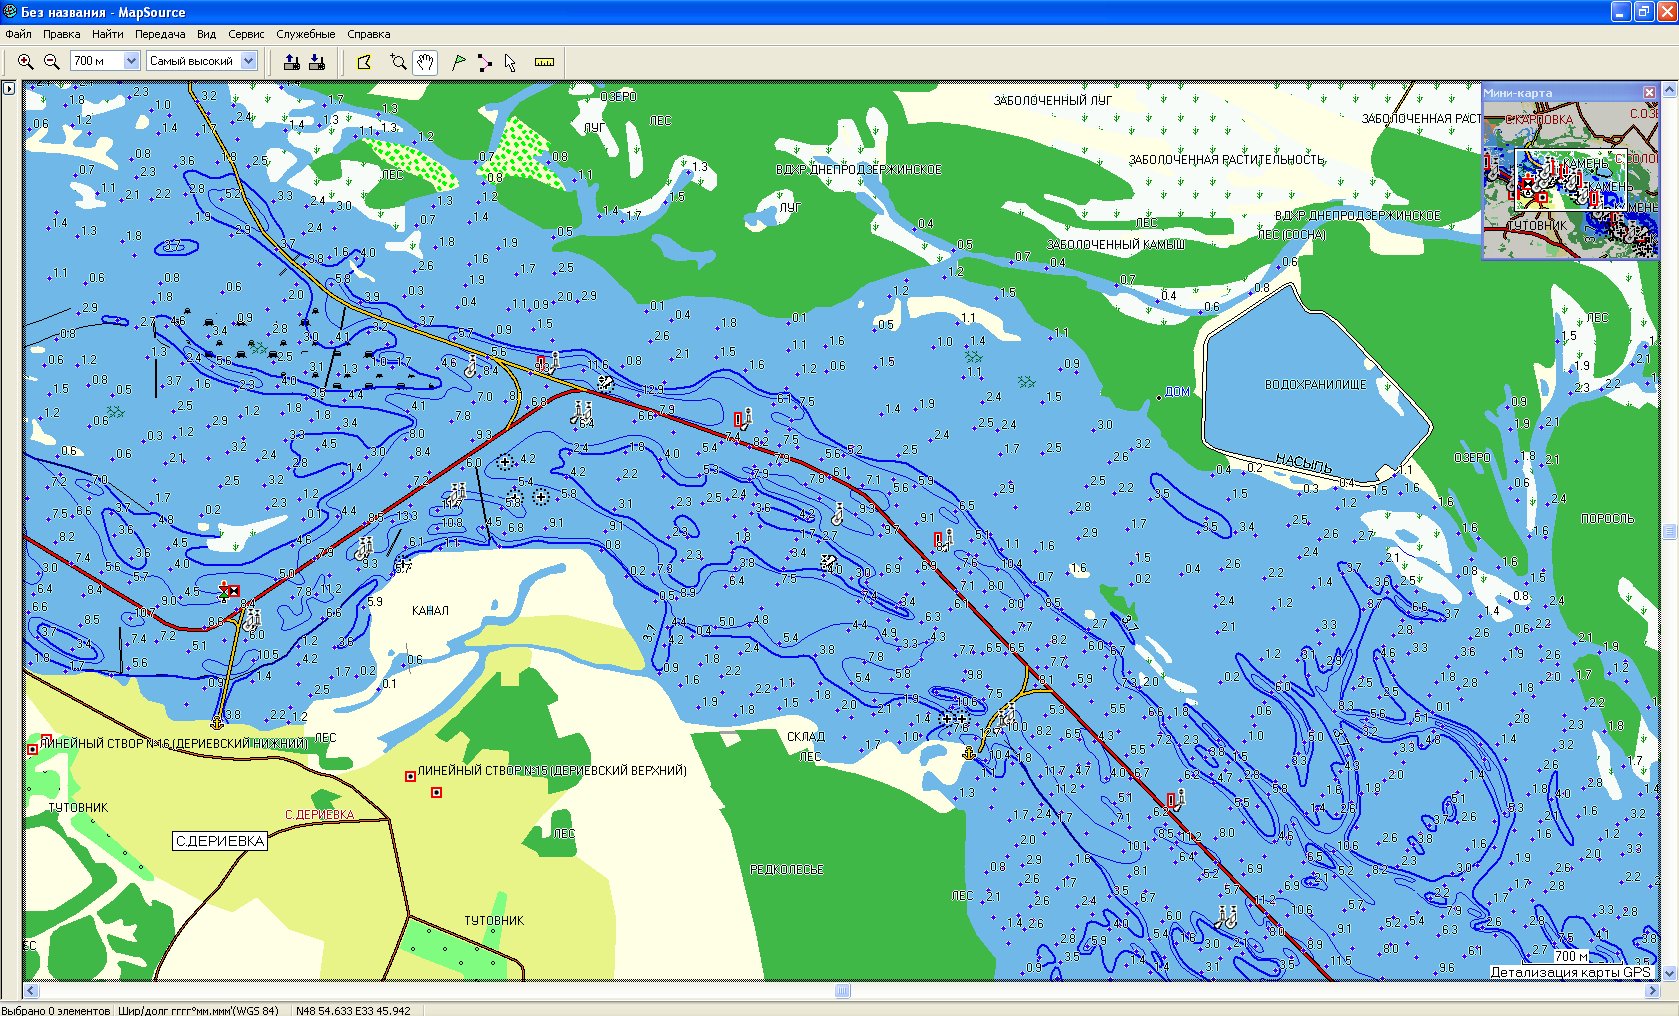The width and height of the screenshot is (1679, 1016).
Task: Select the Distance/Bearing ruler tool
Action: (x=544, y=62)
